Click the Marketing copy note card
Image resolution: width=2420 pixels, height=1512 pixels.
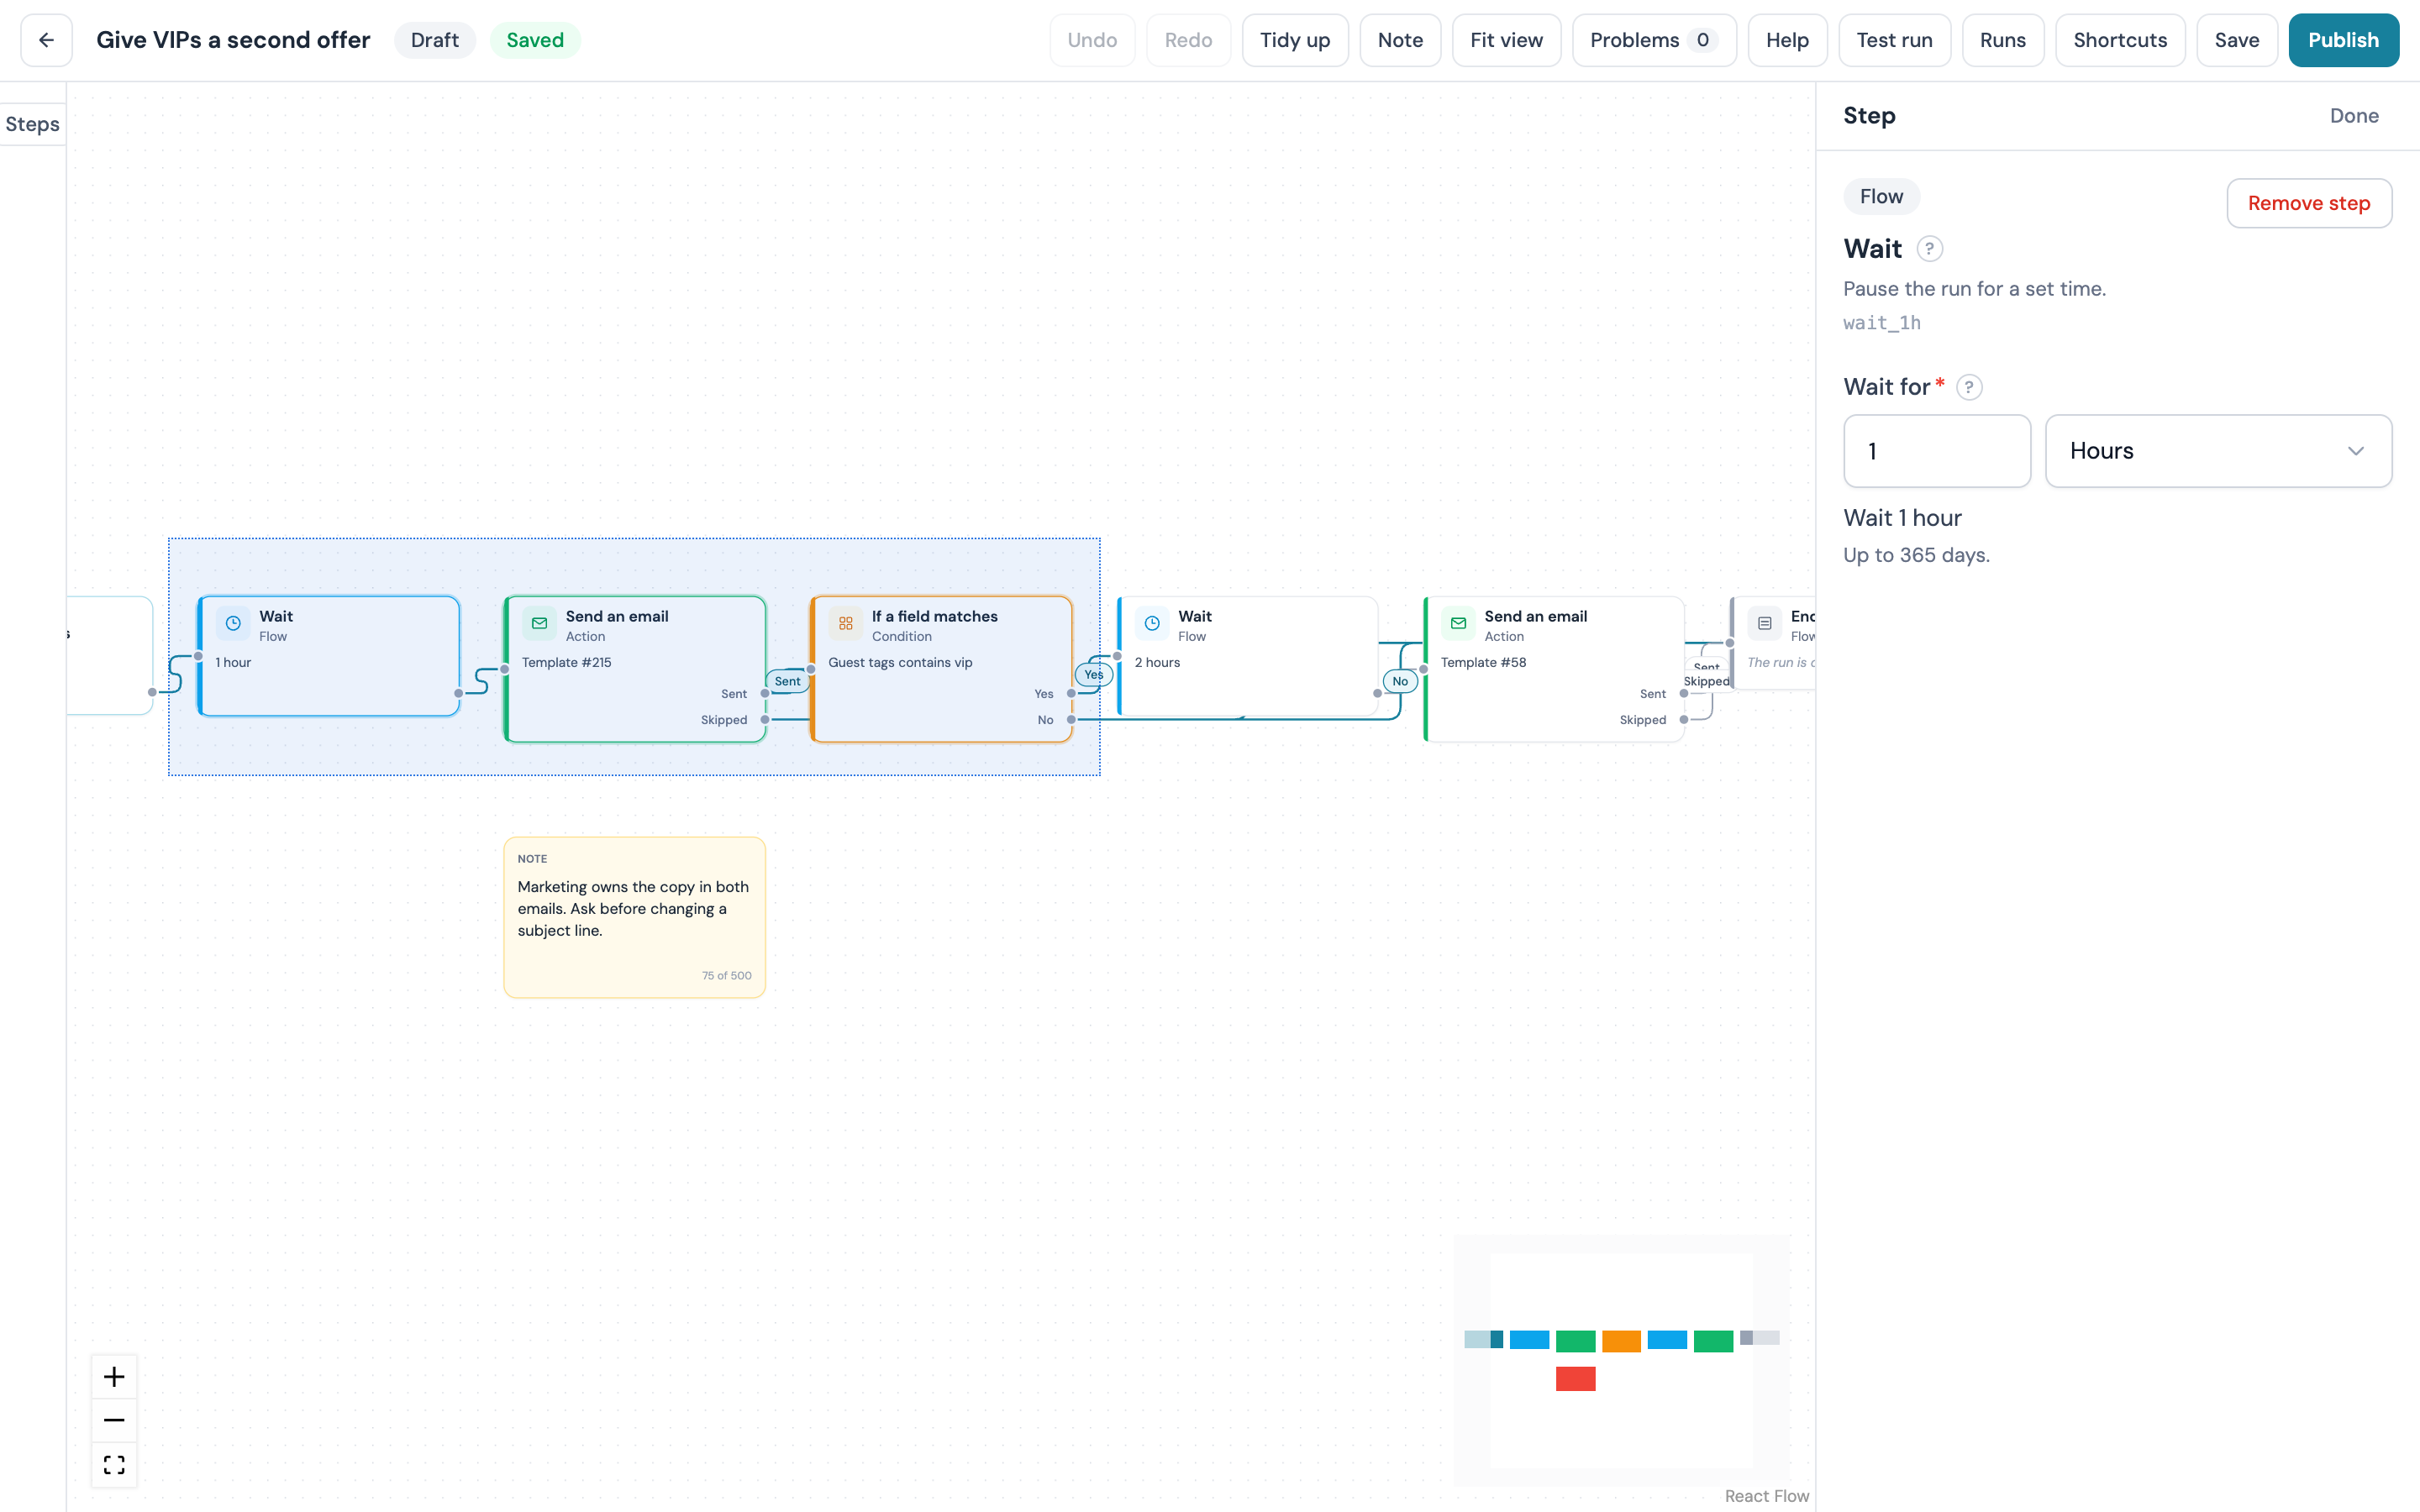point(635,917)
